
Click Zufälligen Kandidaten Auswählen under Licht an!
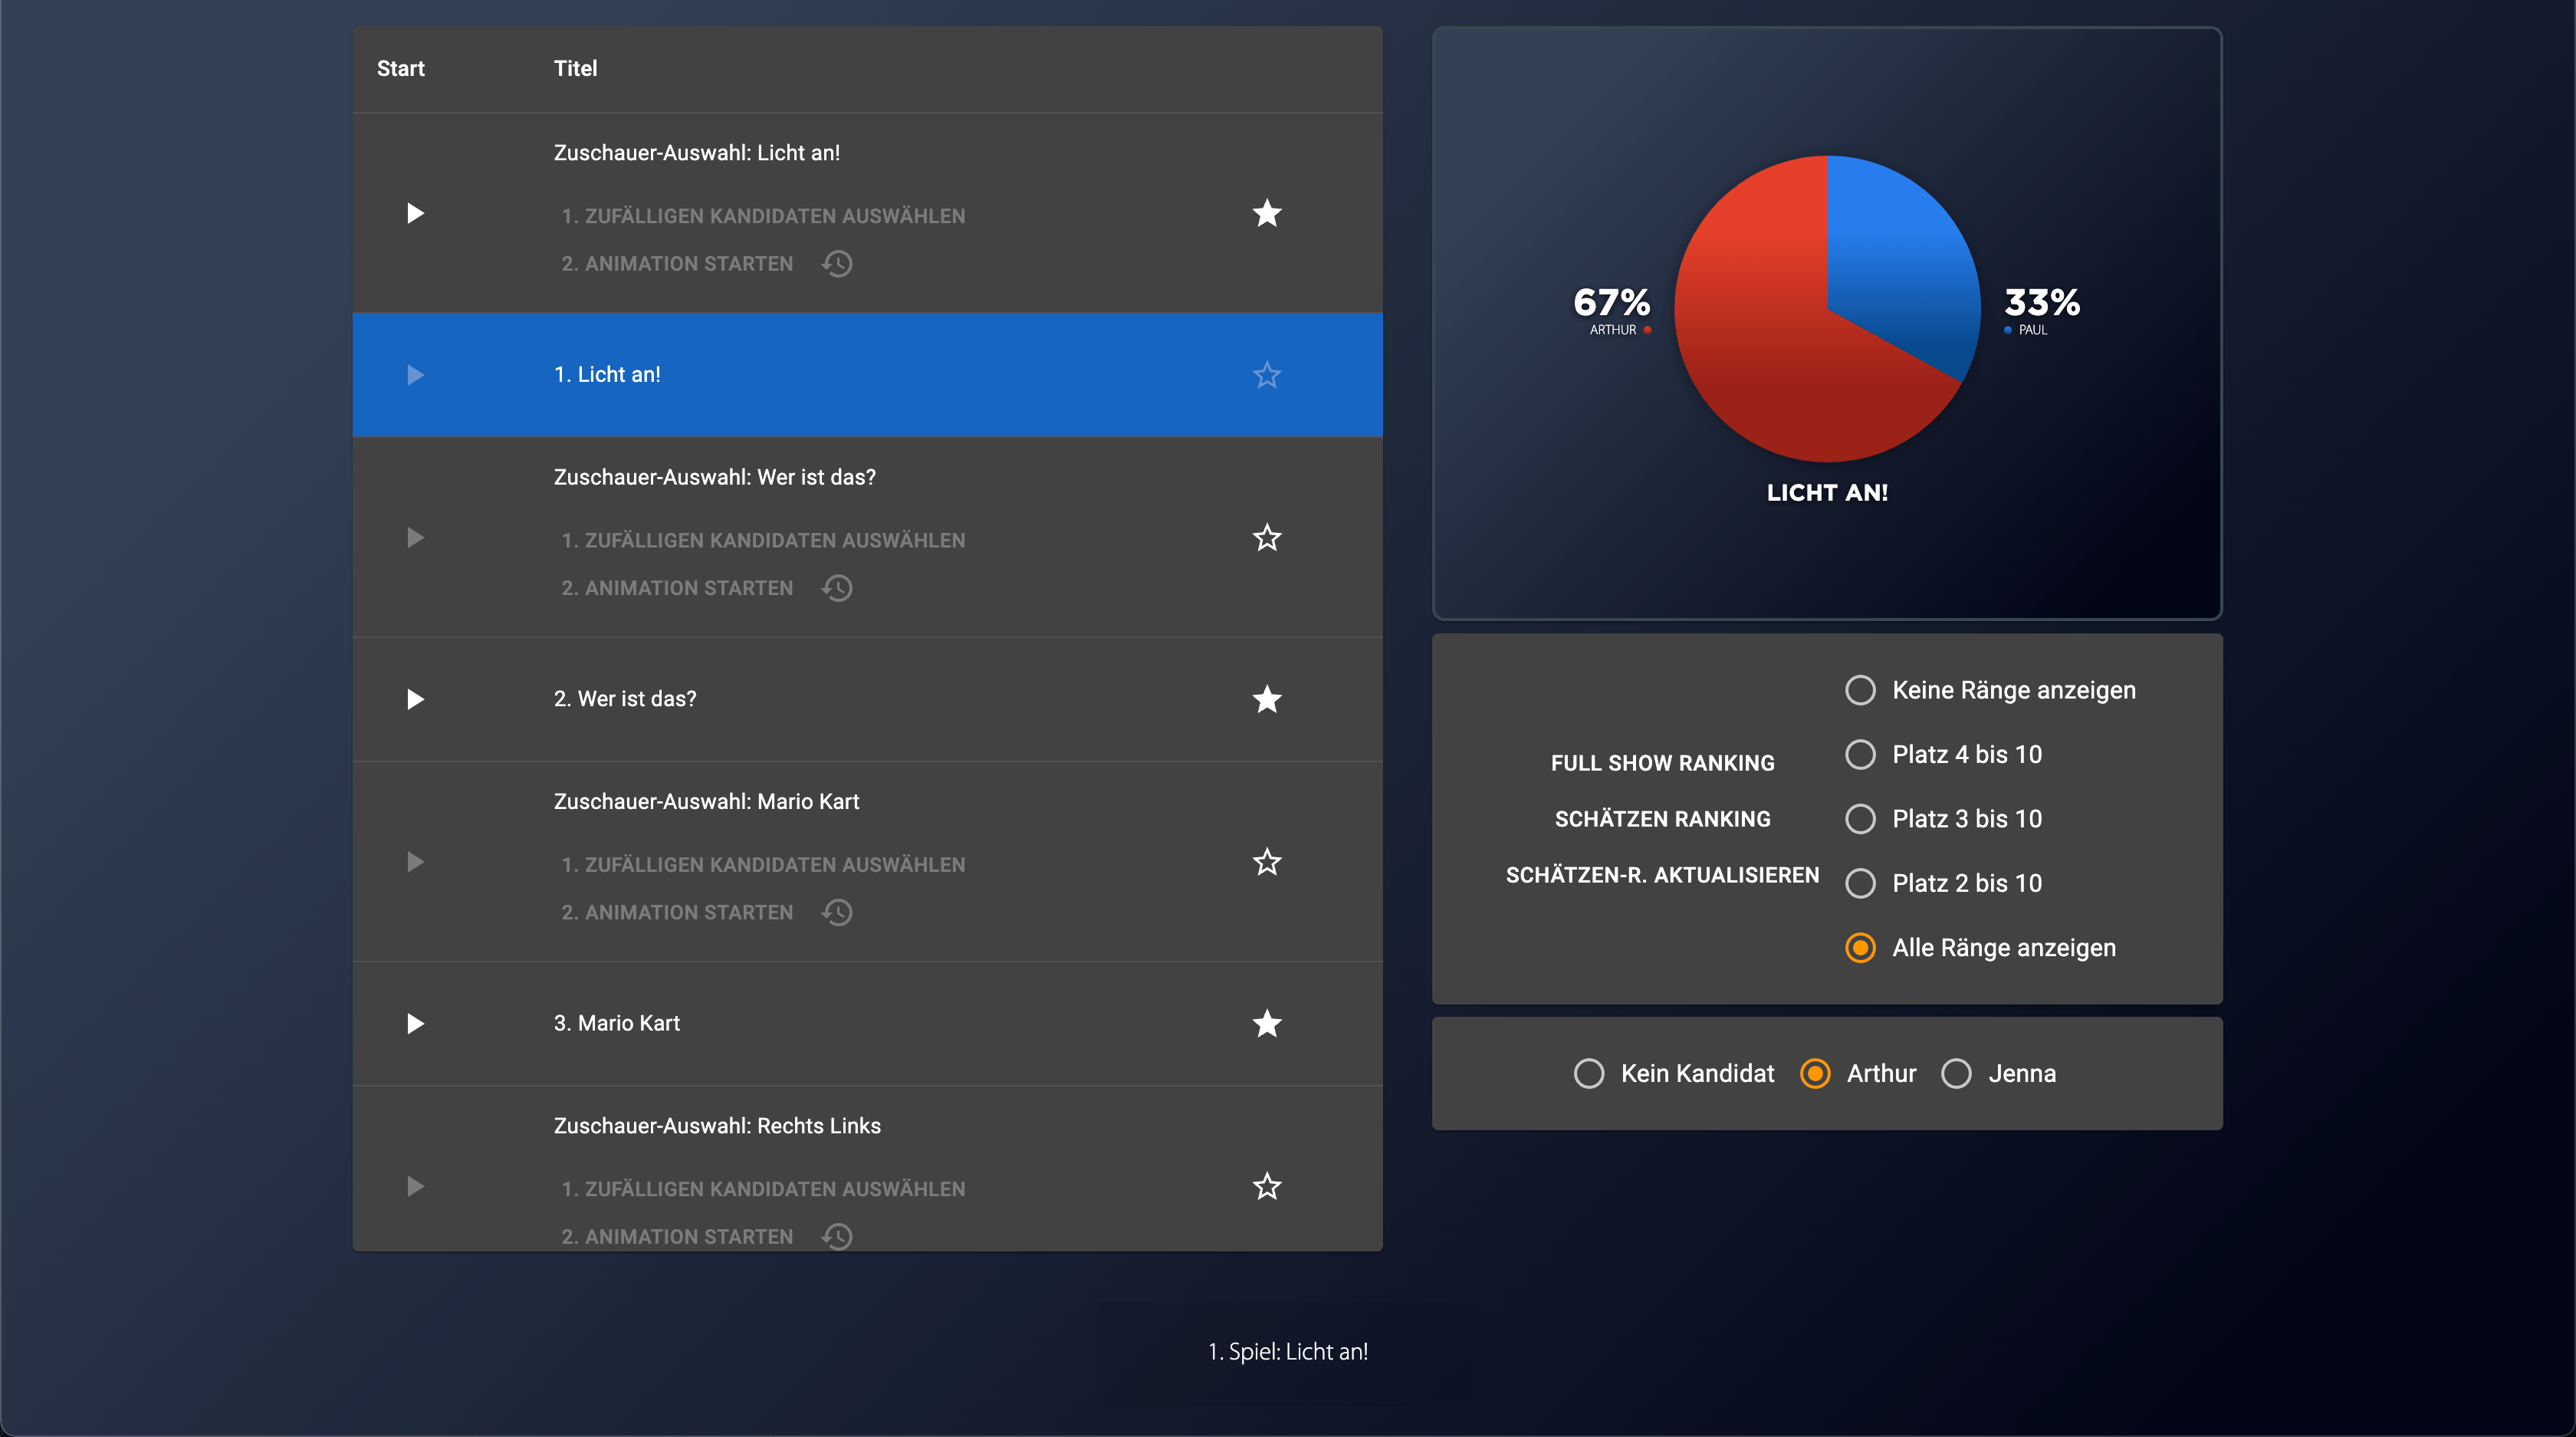click(763, 216)
